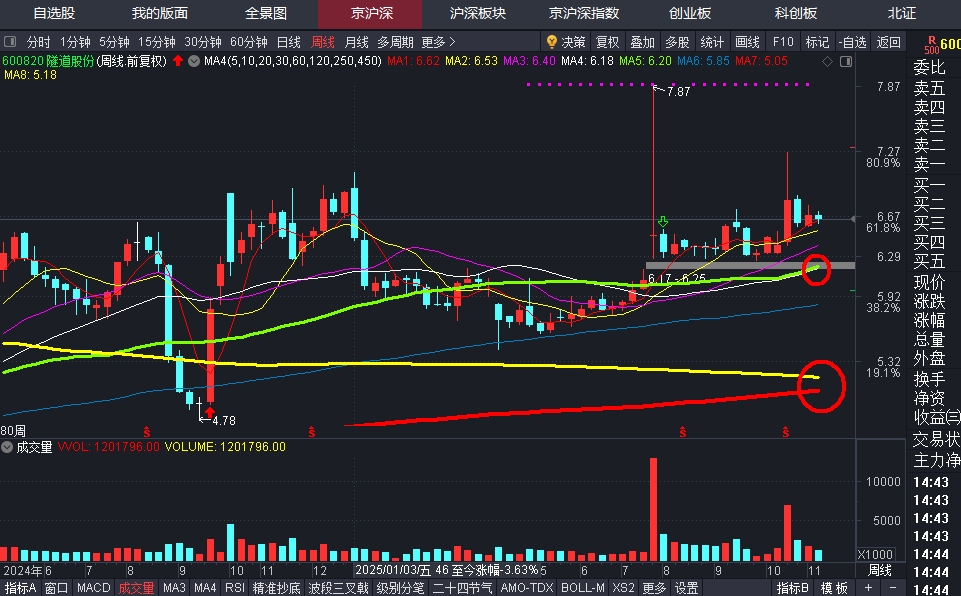Open 指标B selector
961x596 pixels.
click(793, 588)
